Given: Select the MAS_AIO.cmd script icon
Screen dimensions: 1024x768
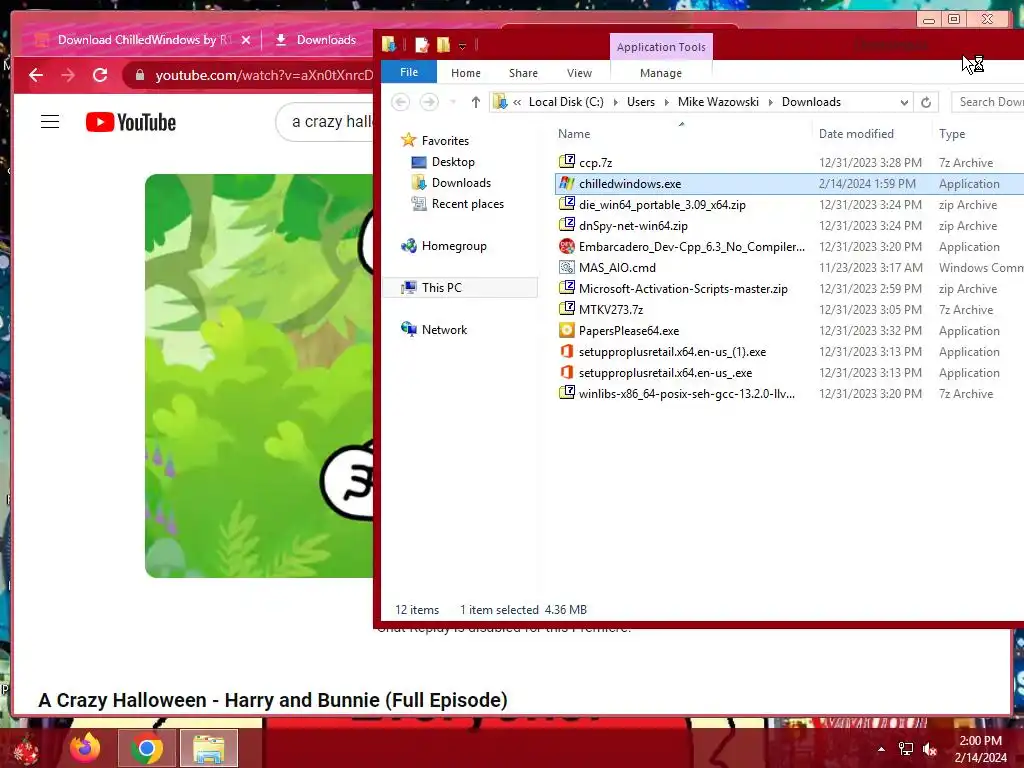Looking at the screenshot, I should pyautogui.click(x=567, y=267).
